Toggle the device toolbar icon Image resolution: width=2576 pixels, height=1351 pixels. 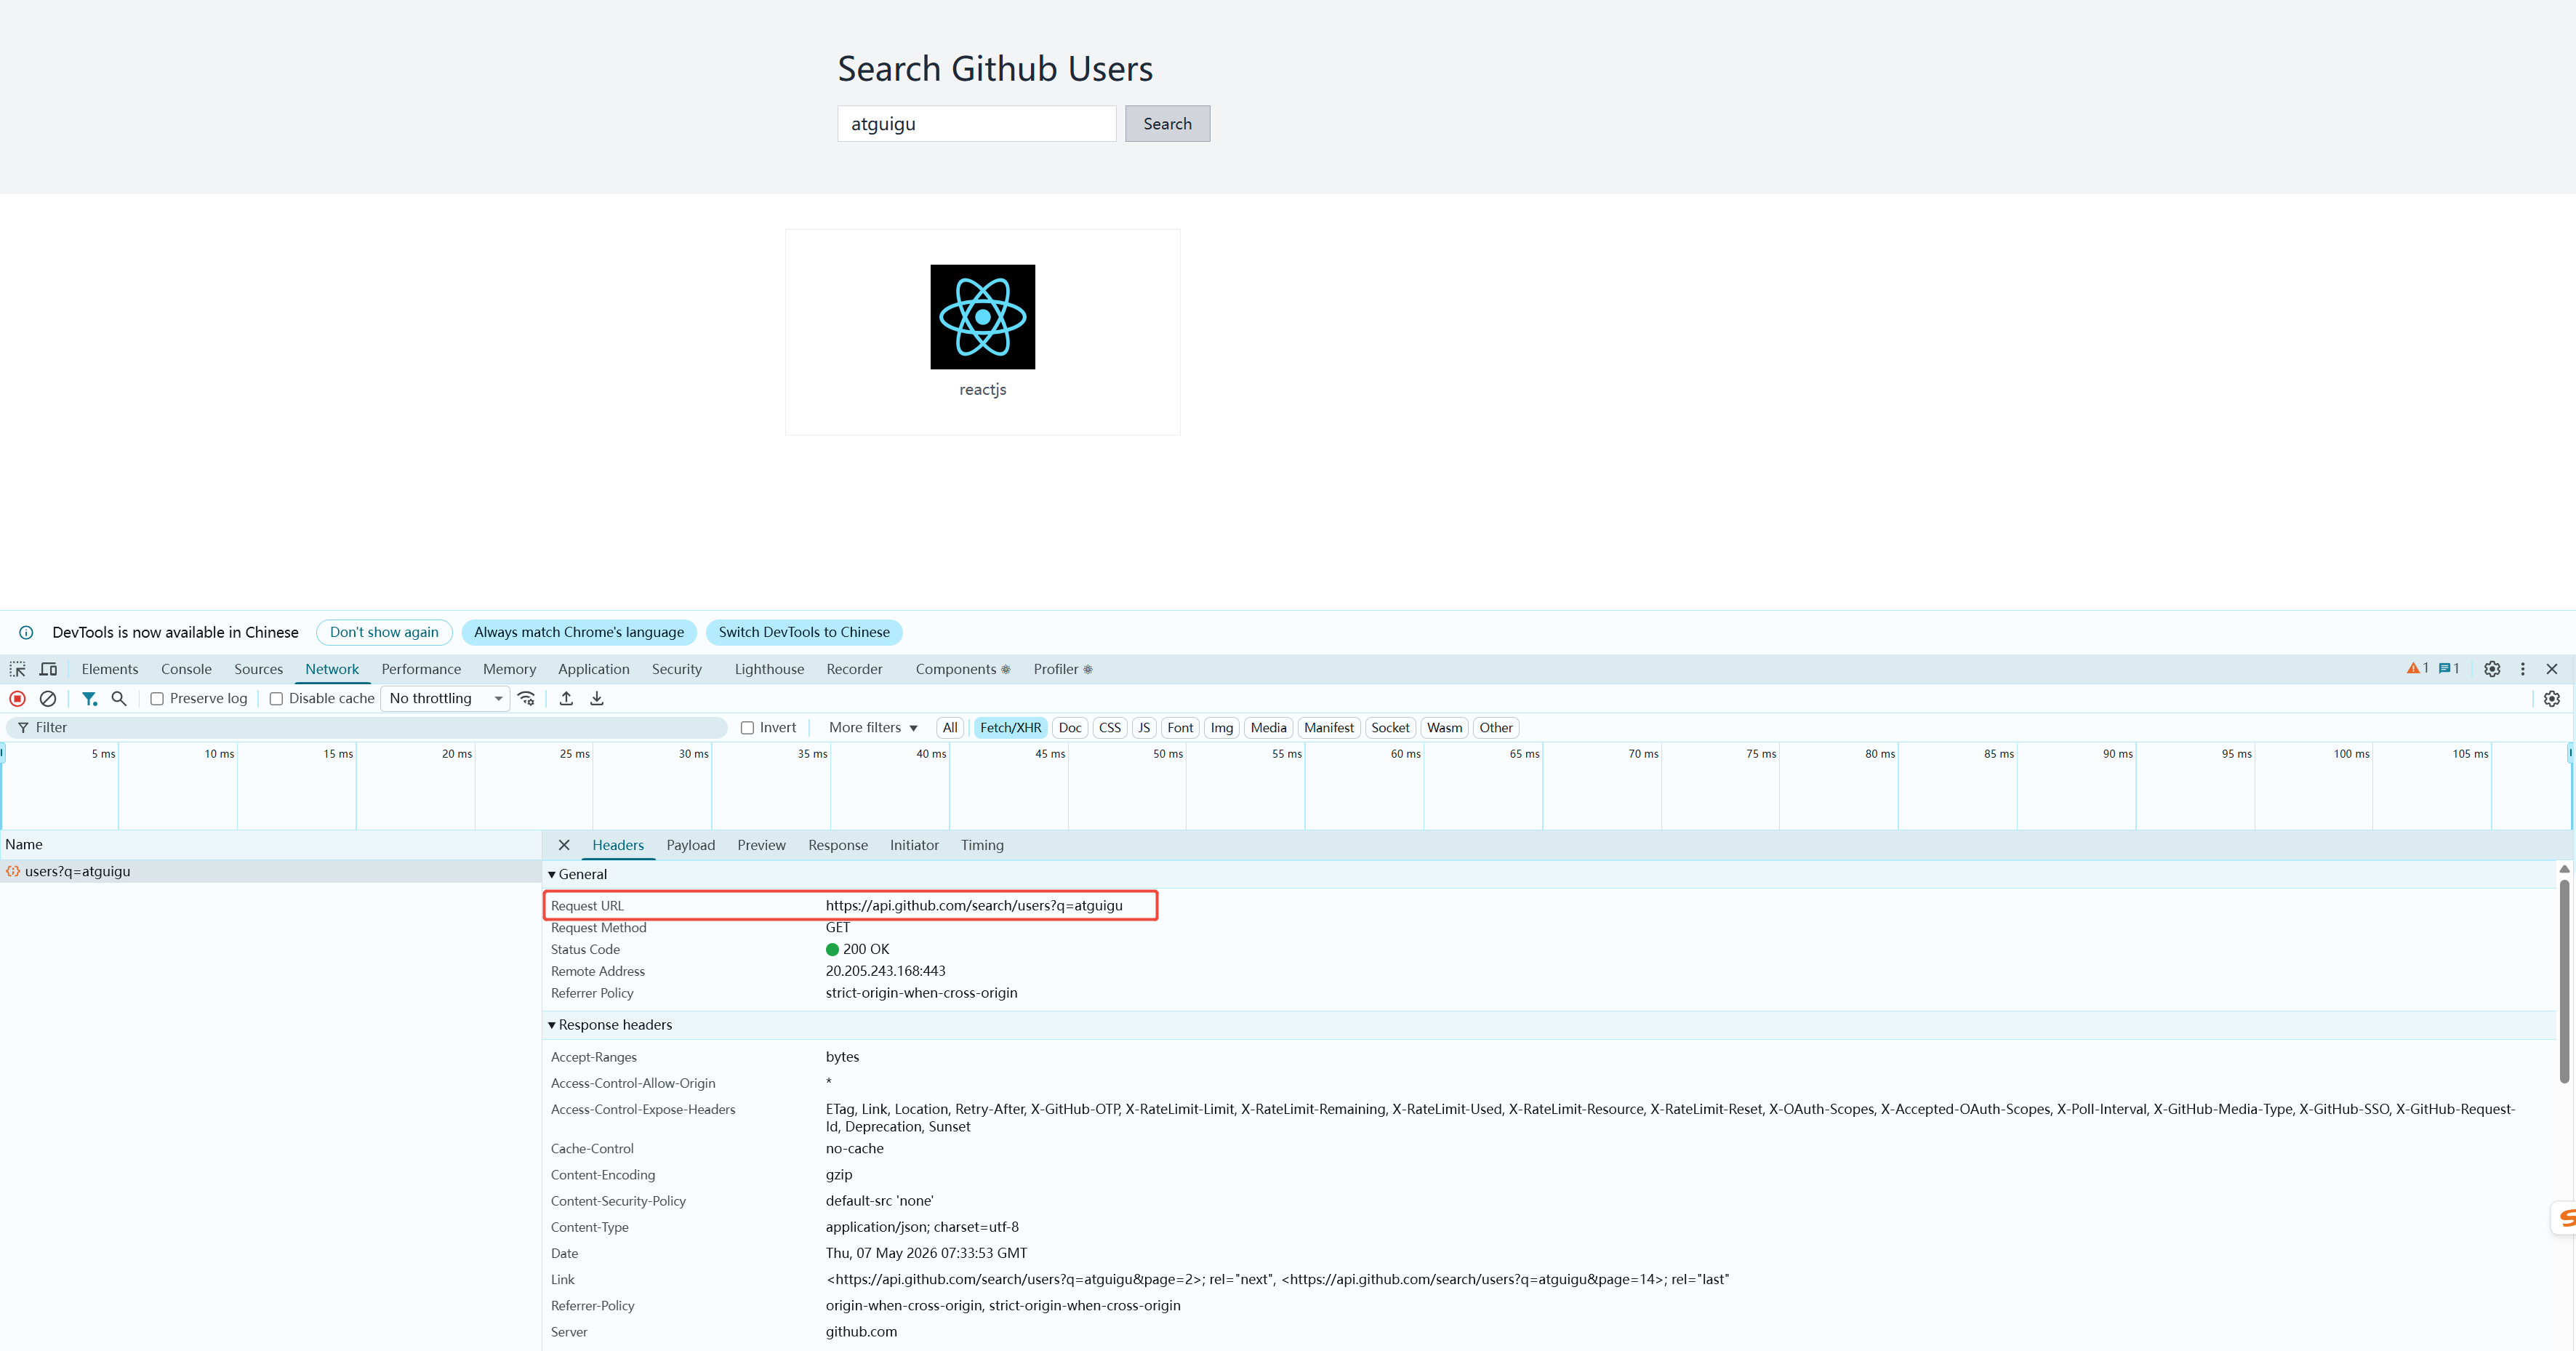(48, 669)
